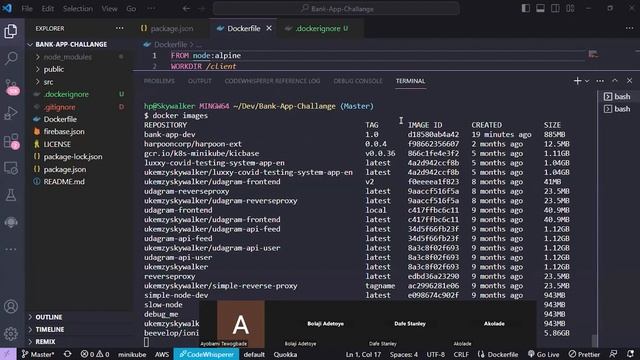
Task: Close the Dockerfile editor tab
Action: click(x=269, y=28)
